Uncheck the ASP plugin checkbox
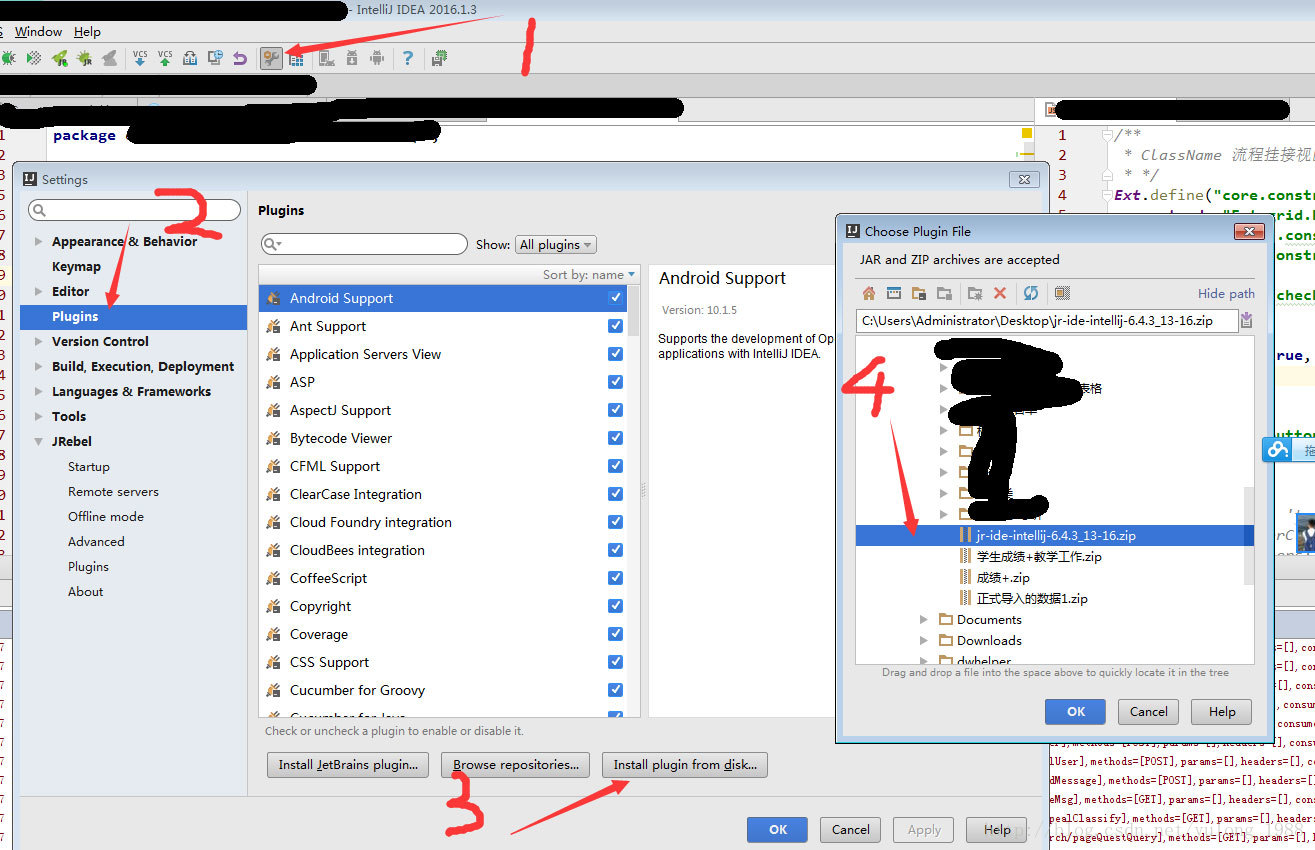This screenshot has width=1315, height=850. (615, 382)
